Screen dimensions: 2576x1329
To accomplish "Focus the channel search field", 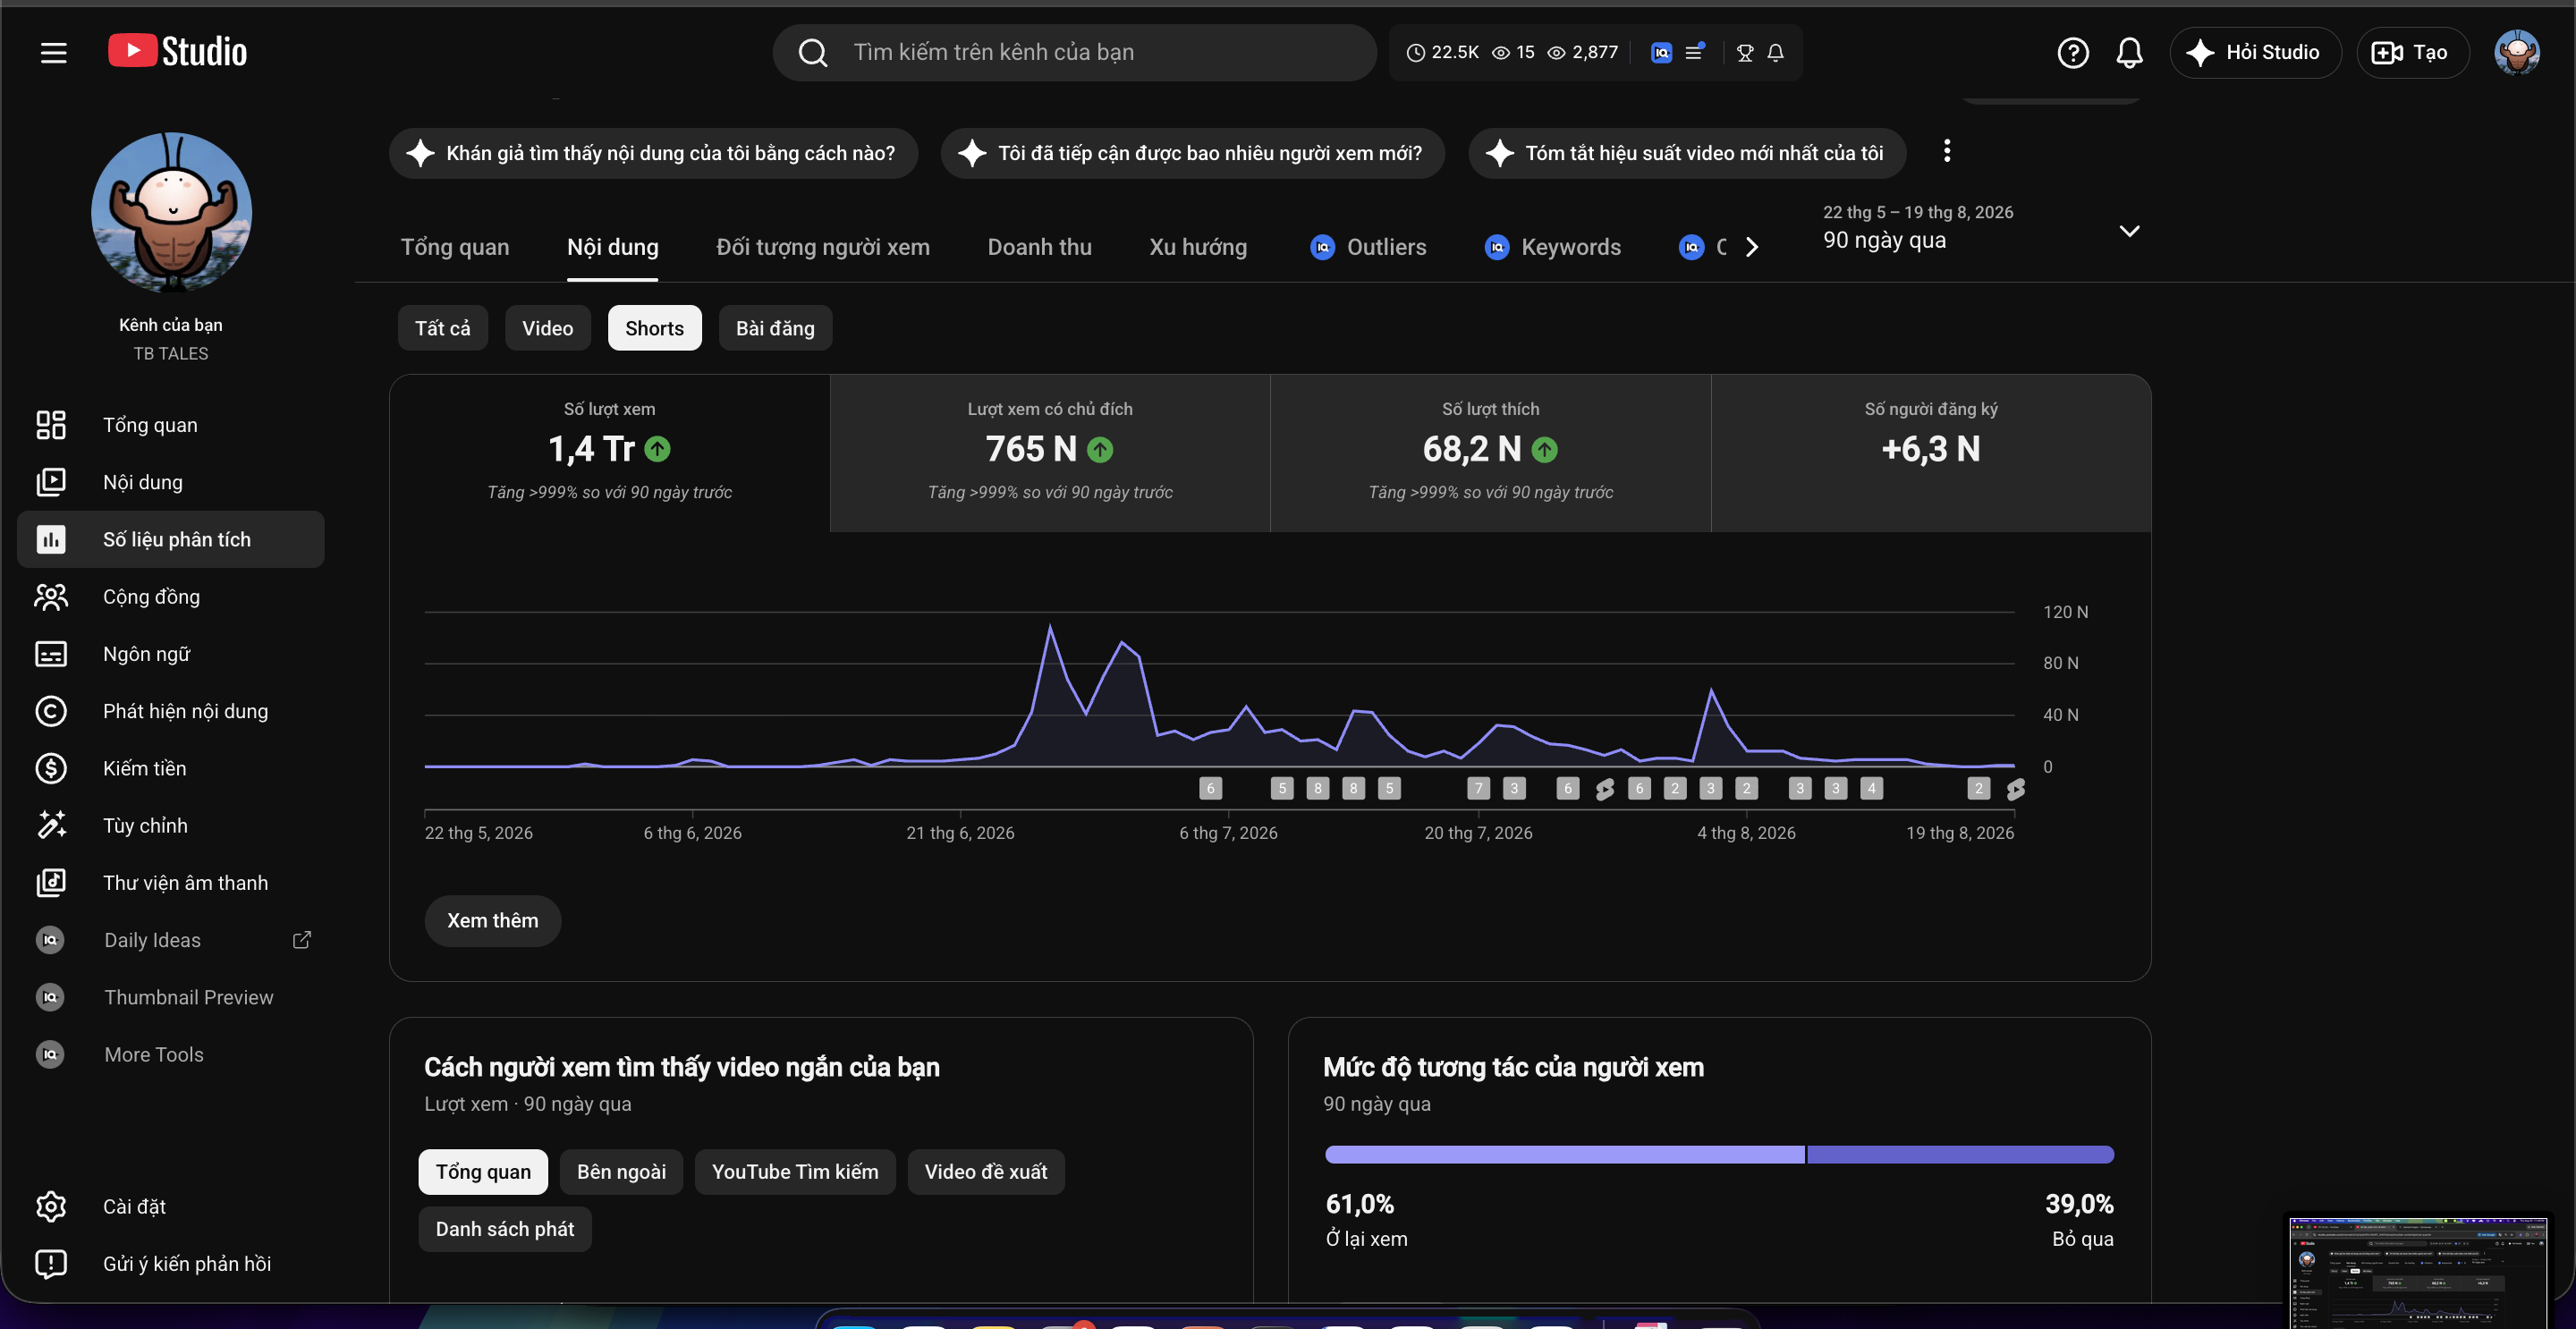I will 1074,52.
